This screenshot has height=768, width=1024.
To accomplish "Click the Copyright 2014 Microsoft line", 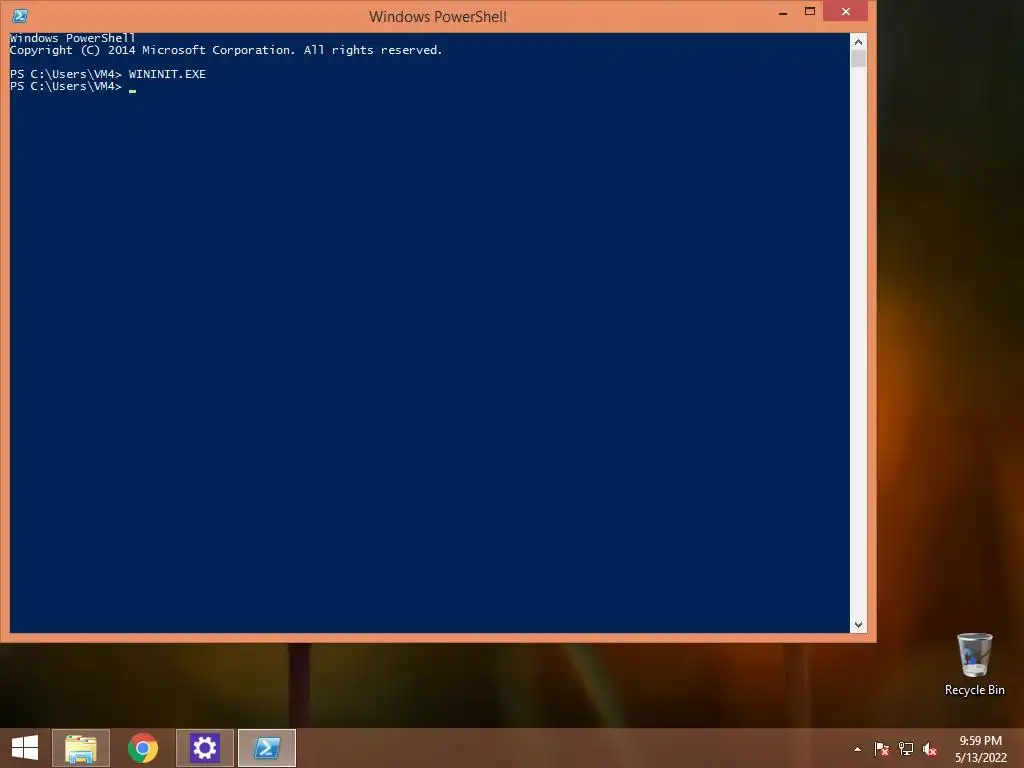I will [x=226, y=50].
